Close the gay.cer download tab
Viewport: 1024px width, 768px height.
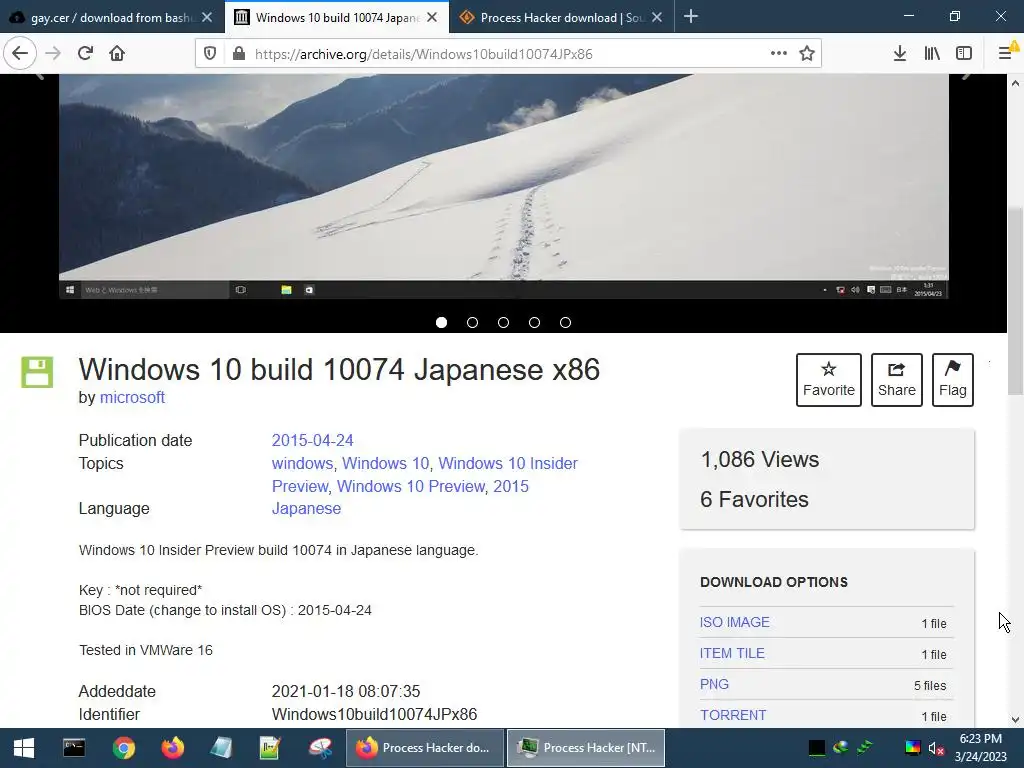(207, 18)
